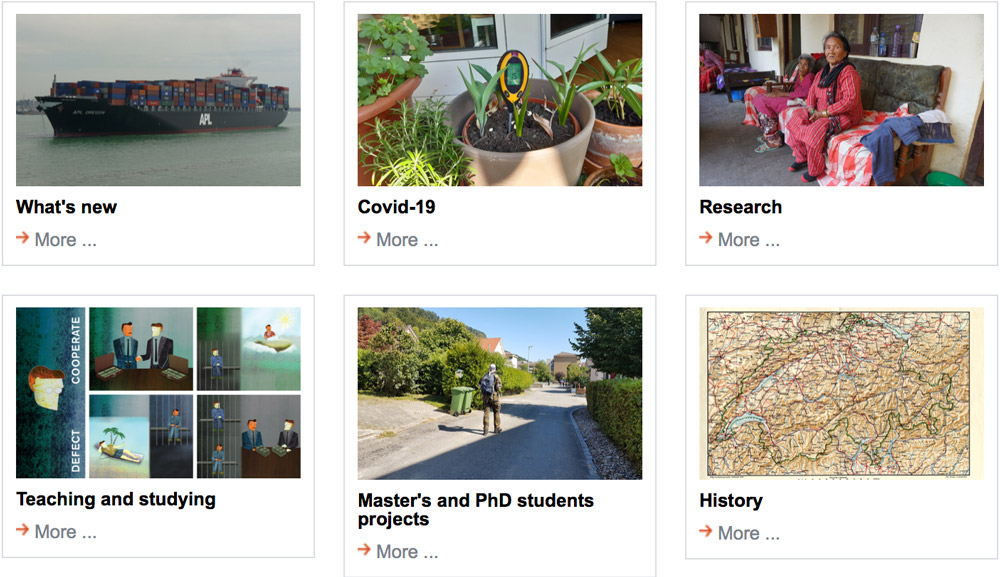Follow the "More ..." link for What's new
This screenshot has height=577, width=1000.
65,240
